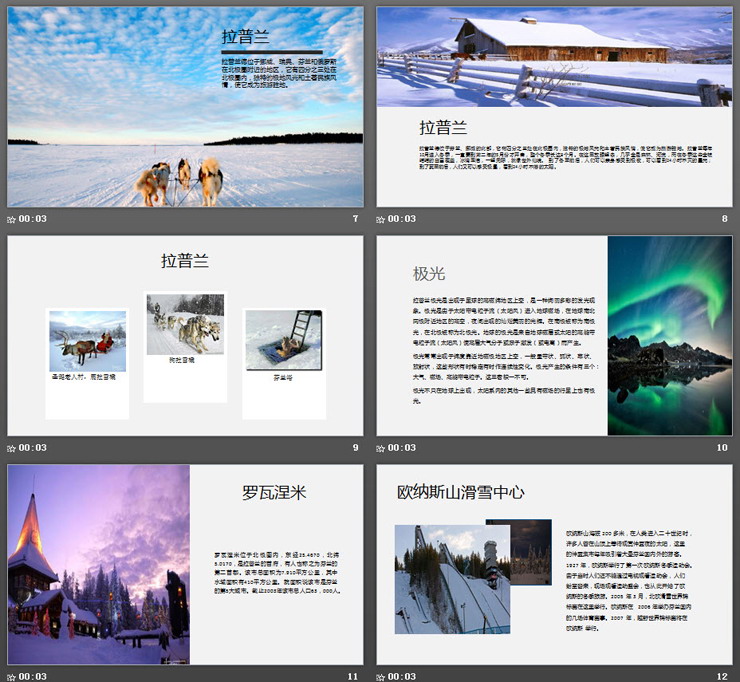
Task: Click the transition star icon under slide 7
Action: [11, 219]
